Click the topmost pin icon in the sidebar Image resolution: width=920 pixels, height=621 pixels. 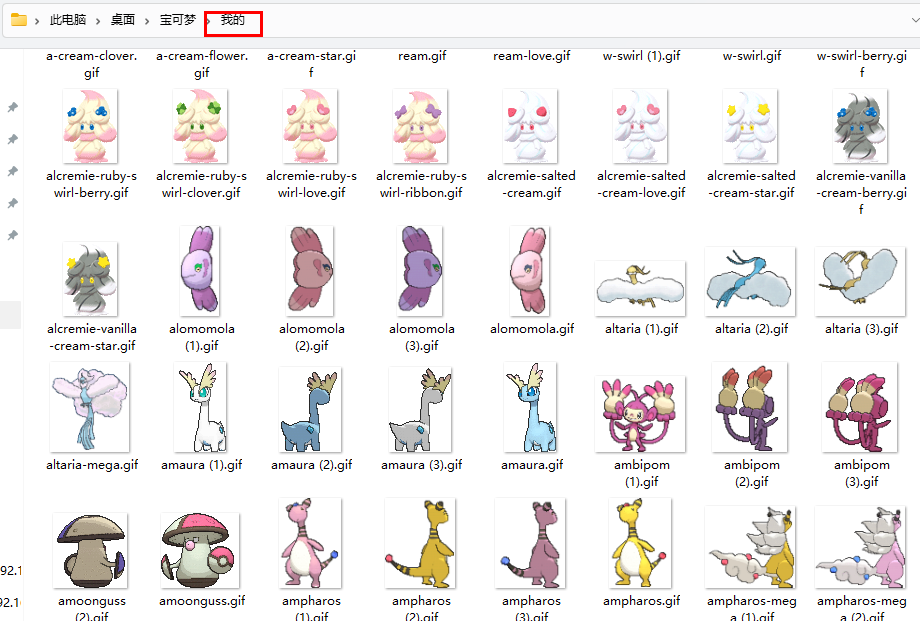click(x=13, y=107)
